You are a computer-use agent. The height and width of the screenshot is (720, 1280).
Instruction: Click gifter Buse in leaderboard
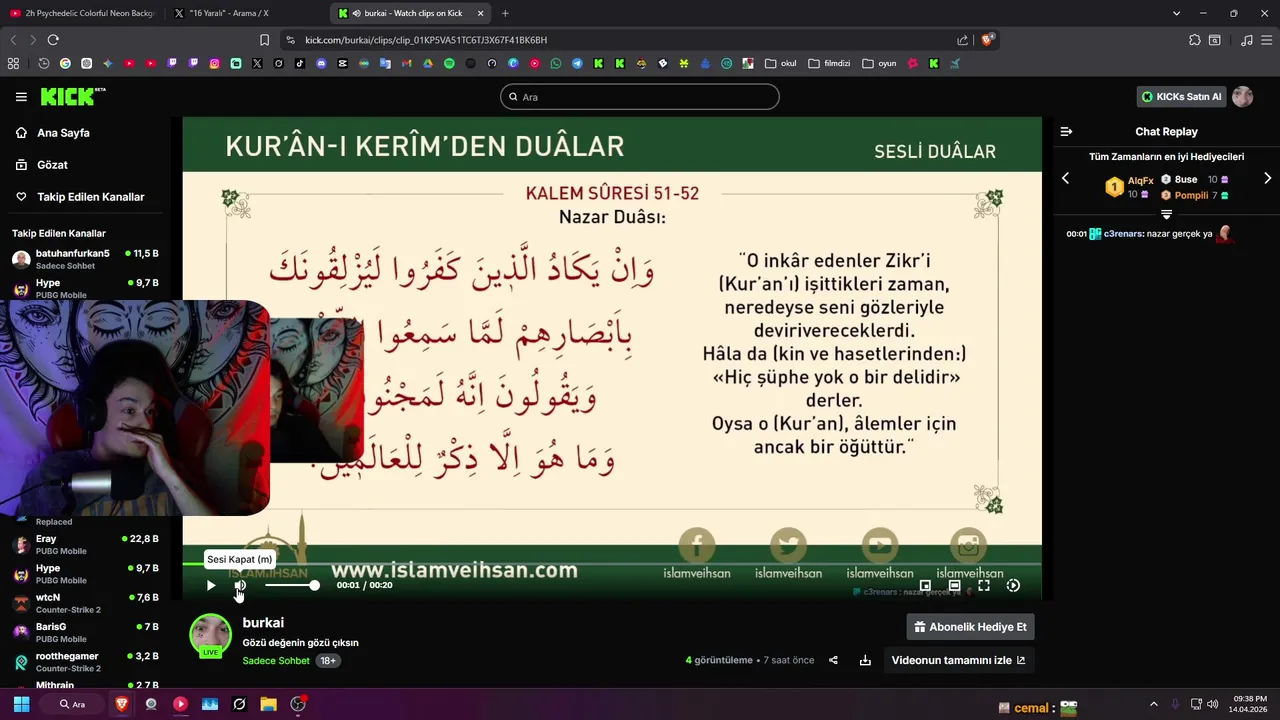(1186, 180)
